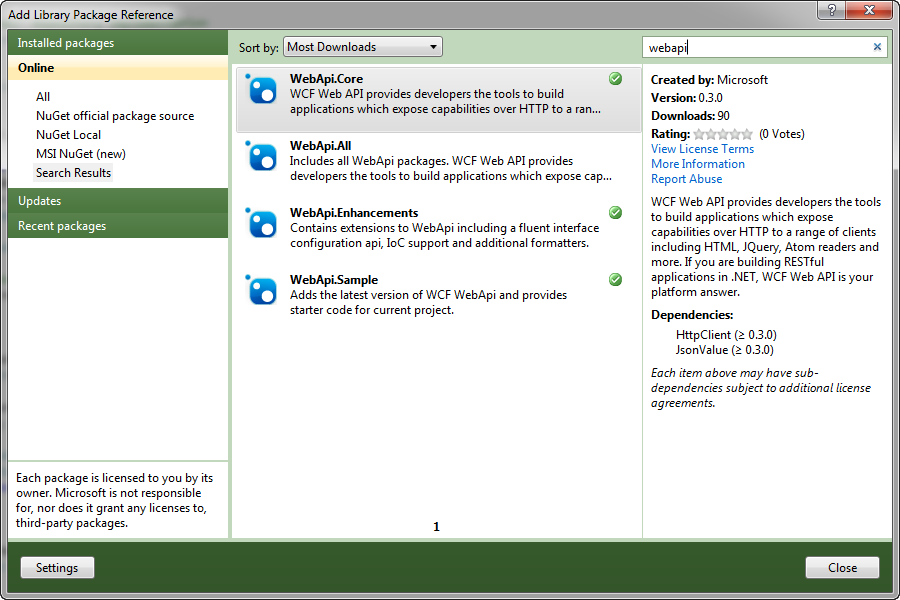Screen dimensions: 900x600
Task: Click the WebApi.All package icon
Action: point(261,156)
